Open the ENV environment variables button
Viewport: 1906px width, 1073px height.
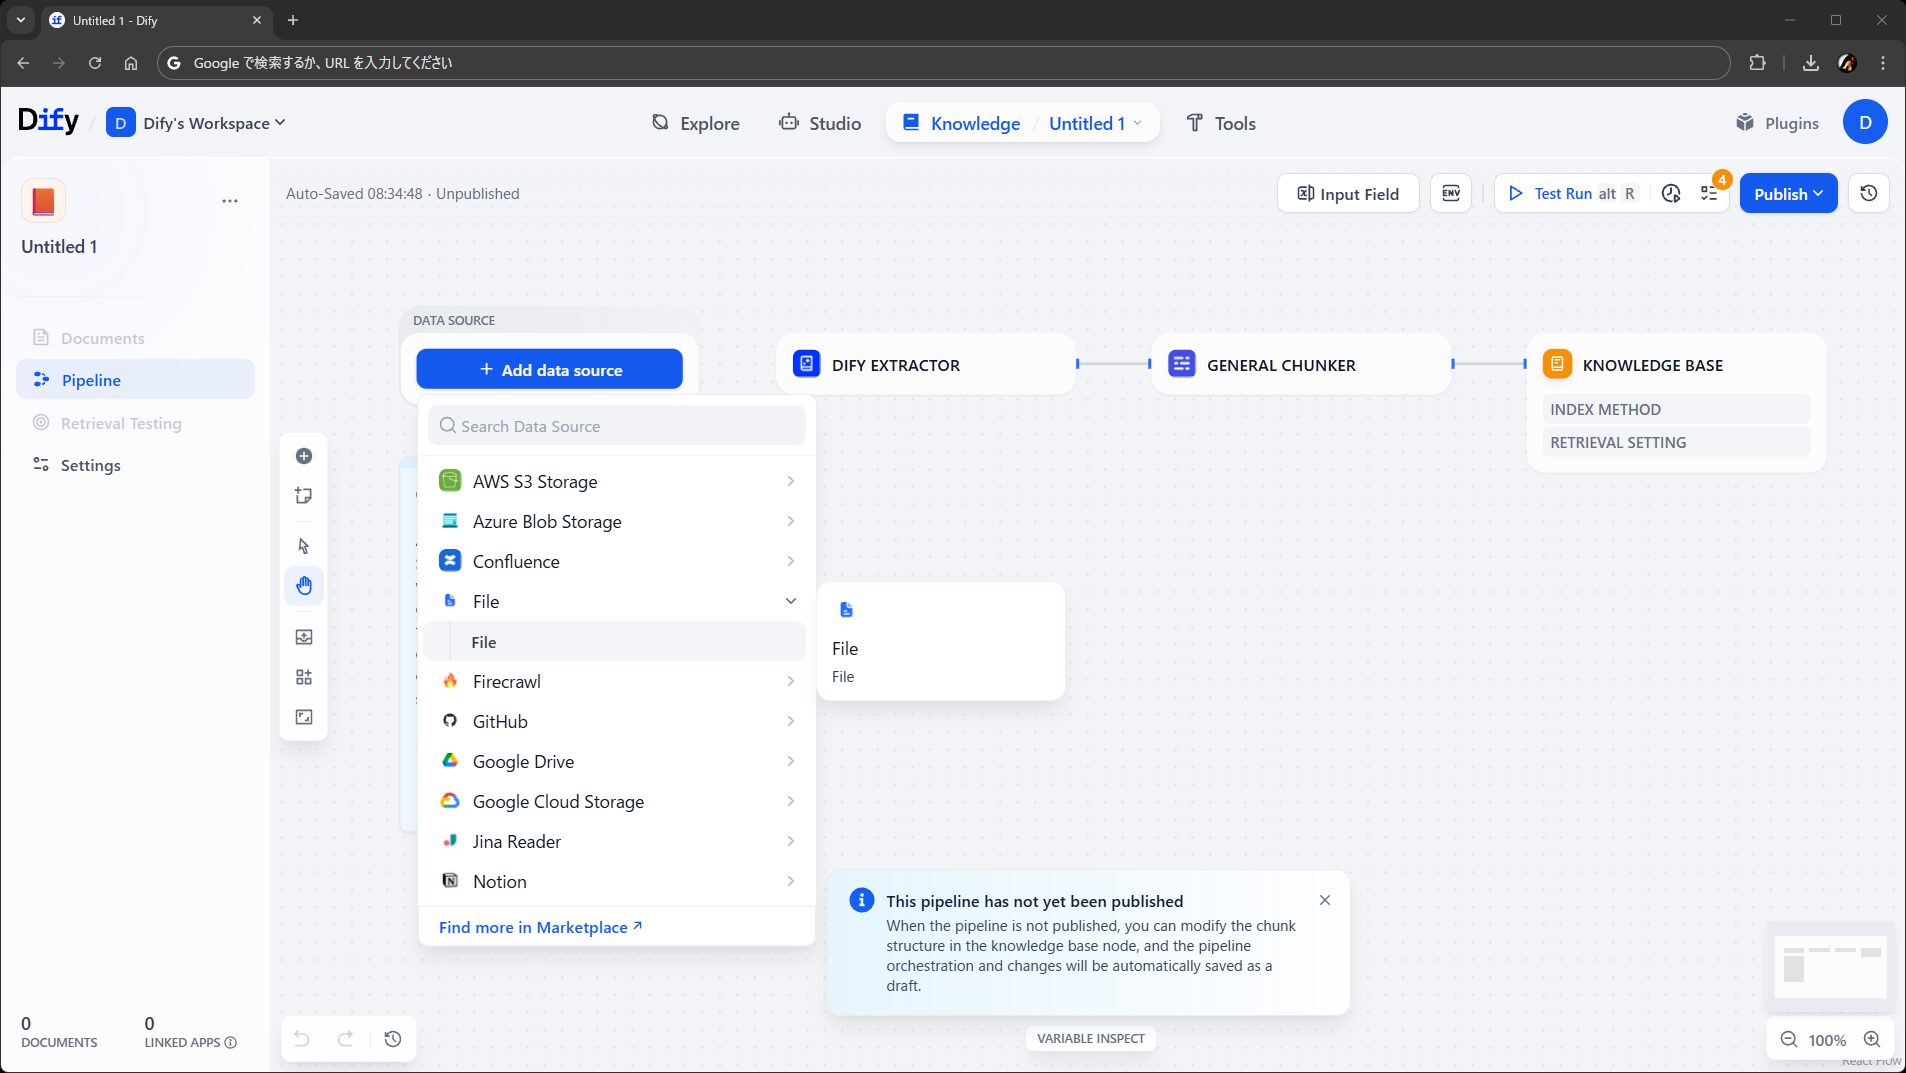1450,194
